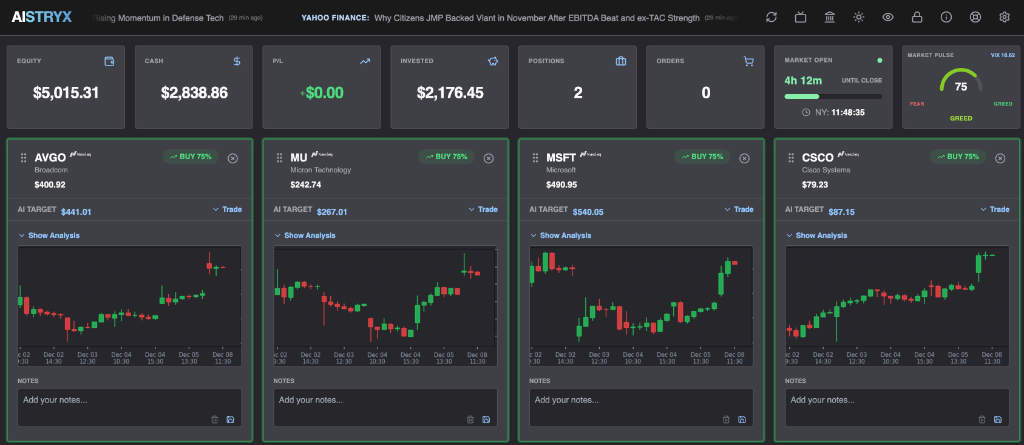The height and width of the screenshot is (445, 1024).
Task: Expand Show Analysis for AVGO
Action: (49, 235)
